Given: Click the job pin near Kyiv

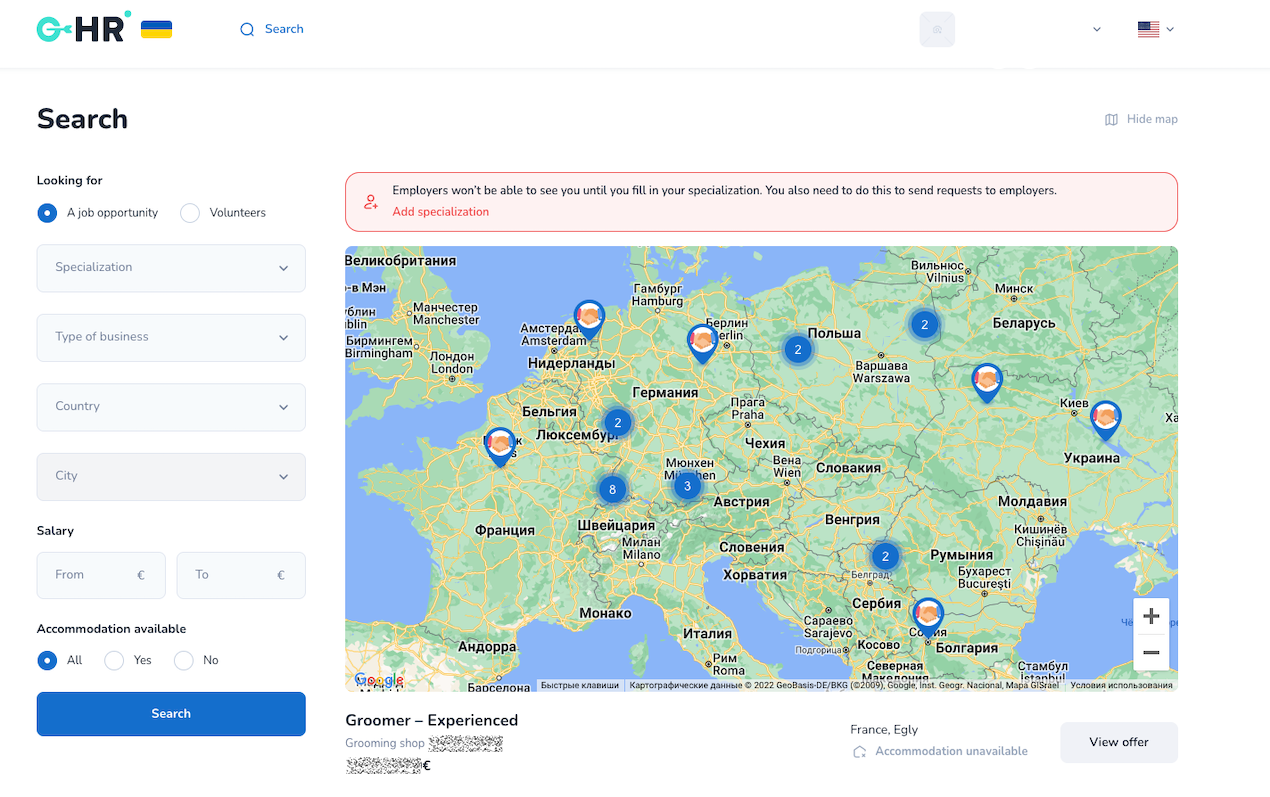Looking at the screenshot, I should (1105, 420).
